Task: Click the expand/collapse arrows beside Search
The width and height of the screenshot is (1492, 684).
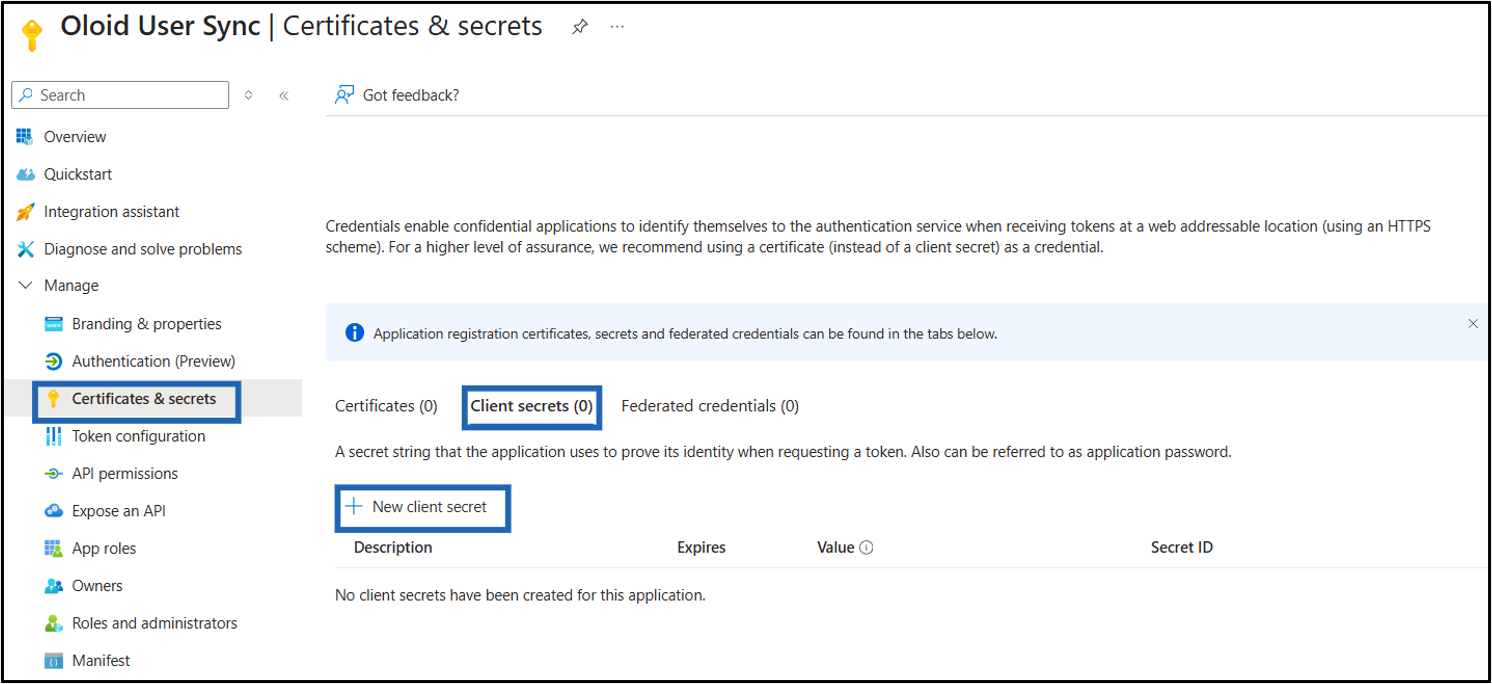Action: [248, 96]
